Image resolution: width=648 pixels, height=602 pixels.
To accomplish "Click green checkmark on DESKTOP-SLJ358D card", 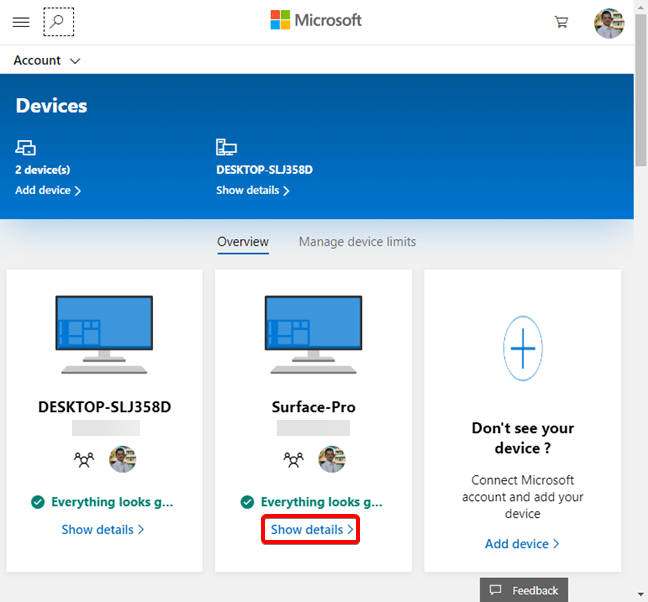I will click(x=38, y=502).
